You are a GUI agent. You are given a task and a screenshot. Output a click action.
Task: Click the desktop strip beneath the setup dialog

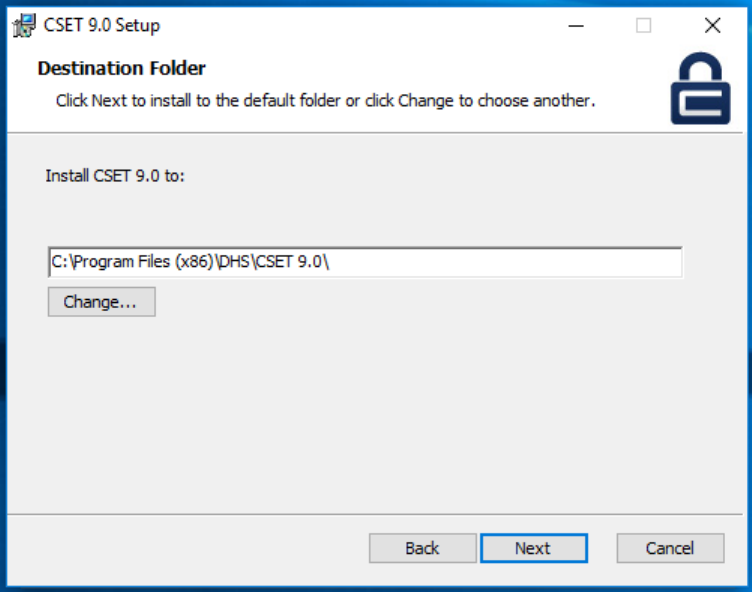[376, 589]
